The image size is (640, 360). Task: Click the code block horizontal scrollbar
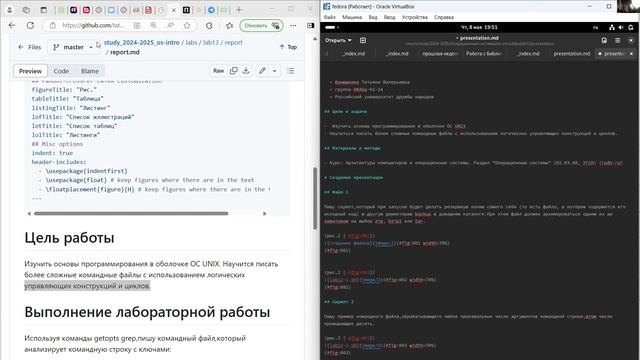(x=131, y=213)
